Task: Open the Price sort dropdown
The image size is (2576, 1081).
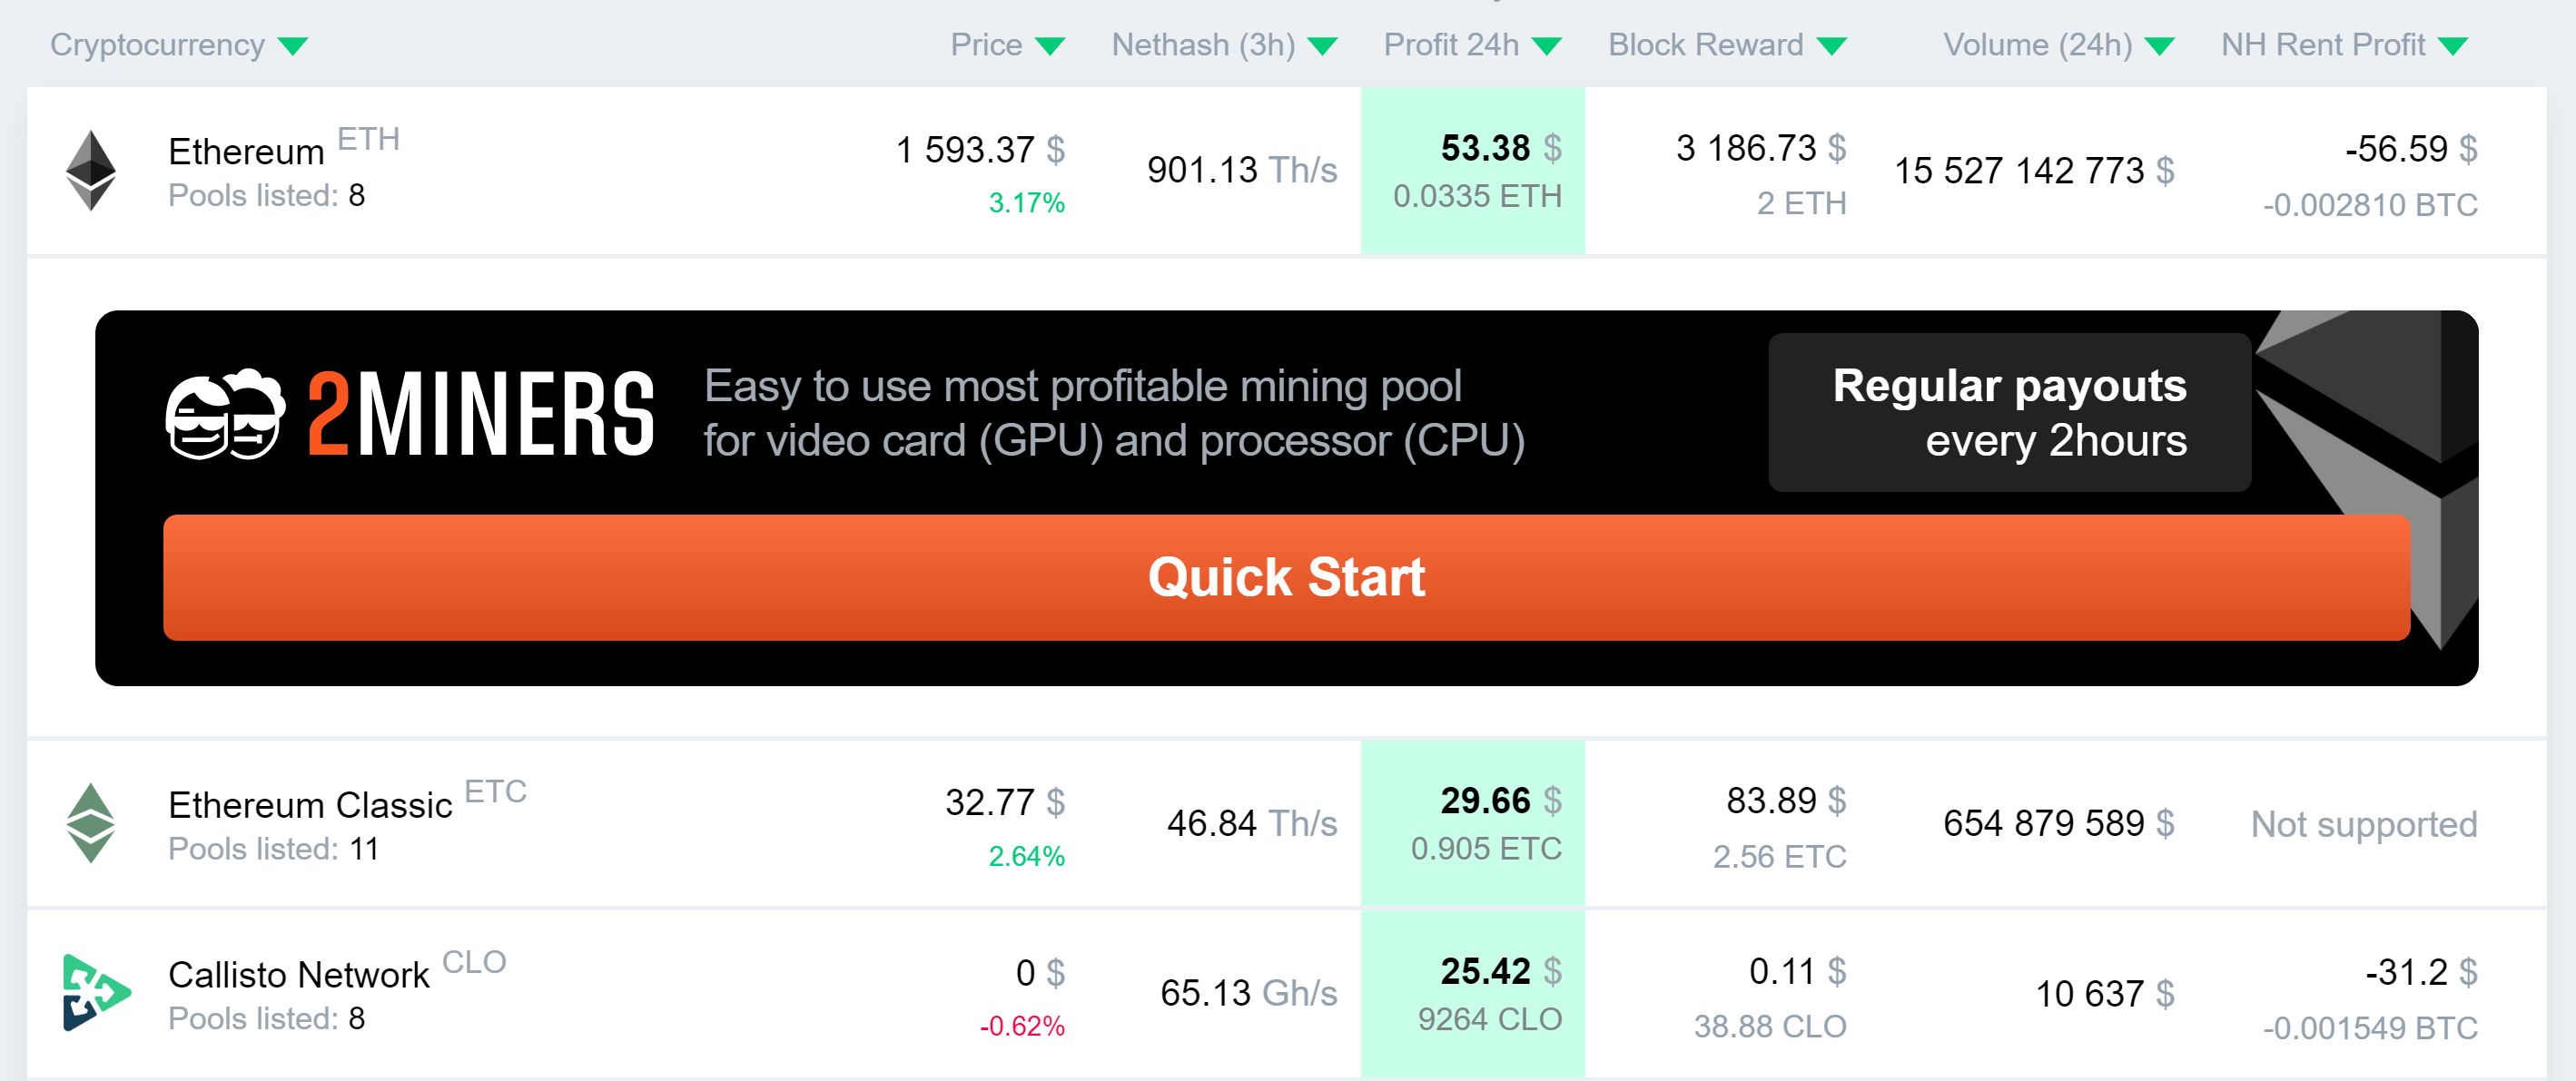Action: tap(1049, 44)
